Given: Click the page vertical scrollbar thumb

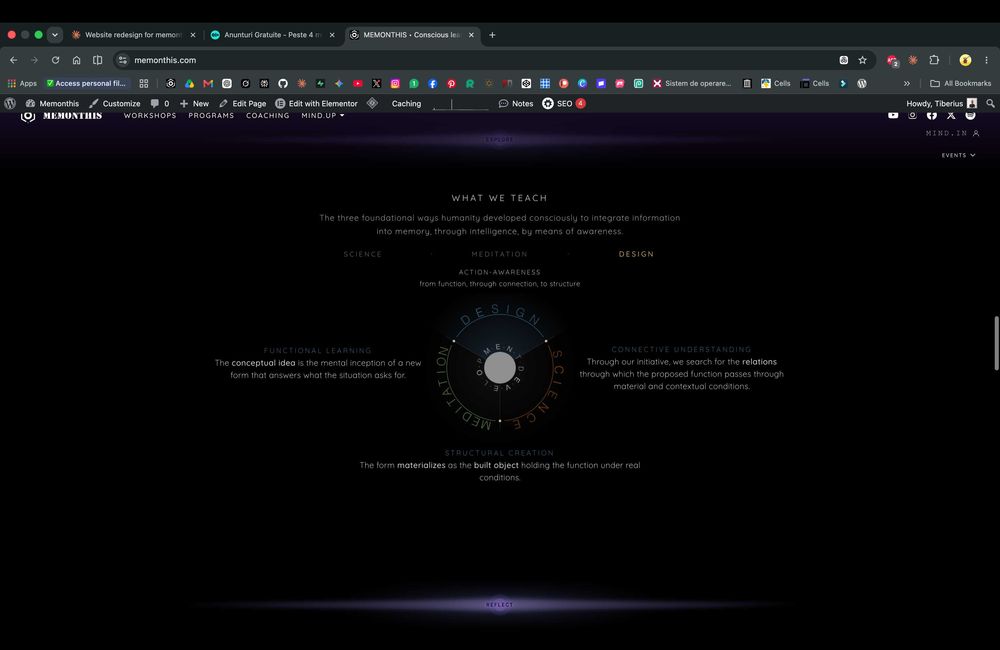Looking at the screenshot, I should point(996,343).
